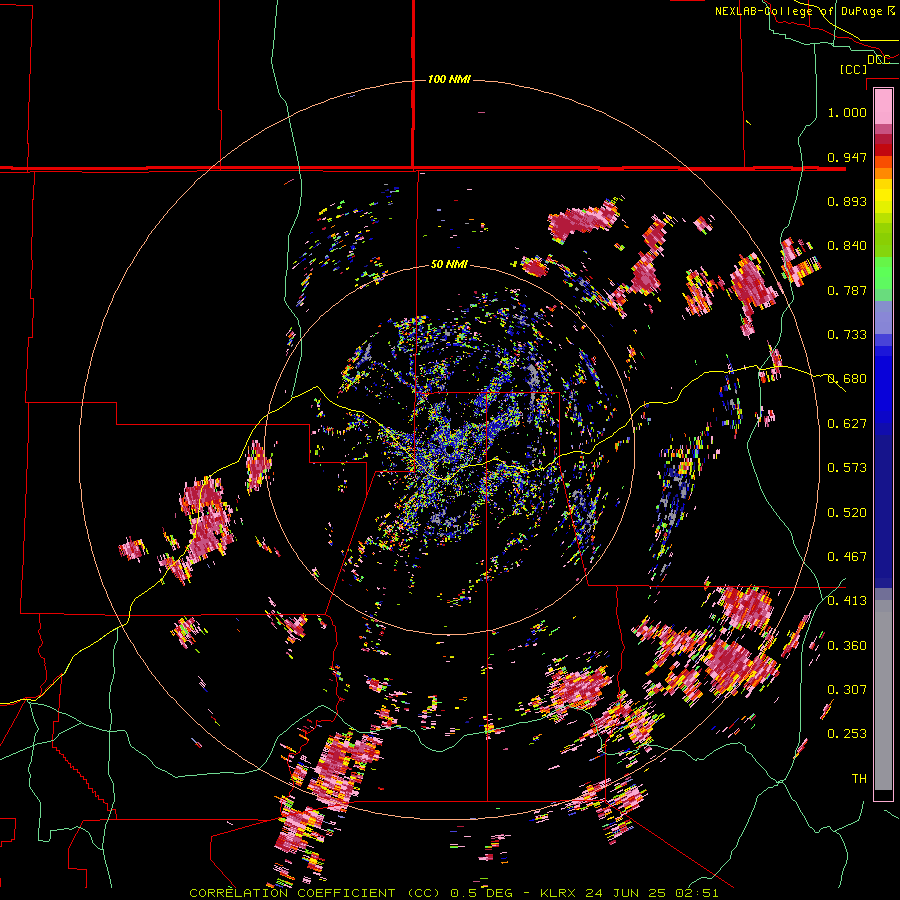Click the 1.000 legend value
Image resolution: width=900 pixels, height=900 pixels.
pyautogui.click(x=847, y=112)
